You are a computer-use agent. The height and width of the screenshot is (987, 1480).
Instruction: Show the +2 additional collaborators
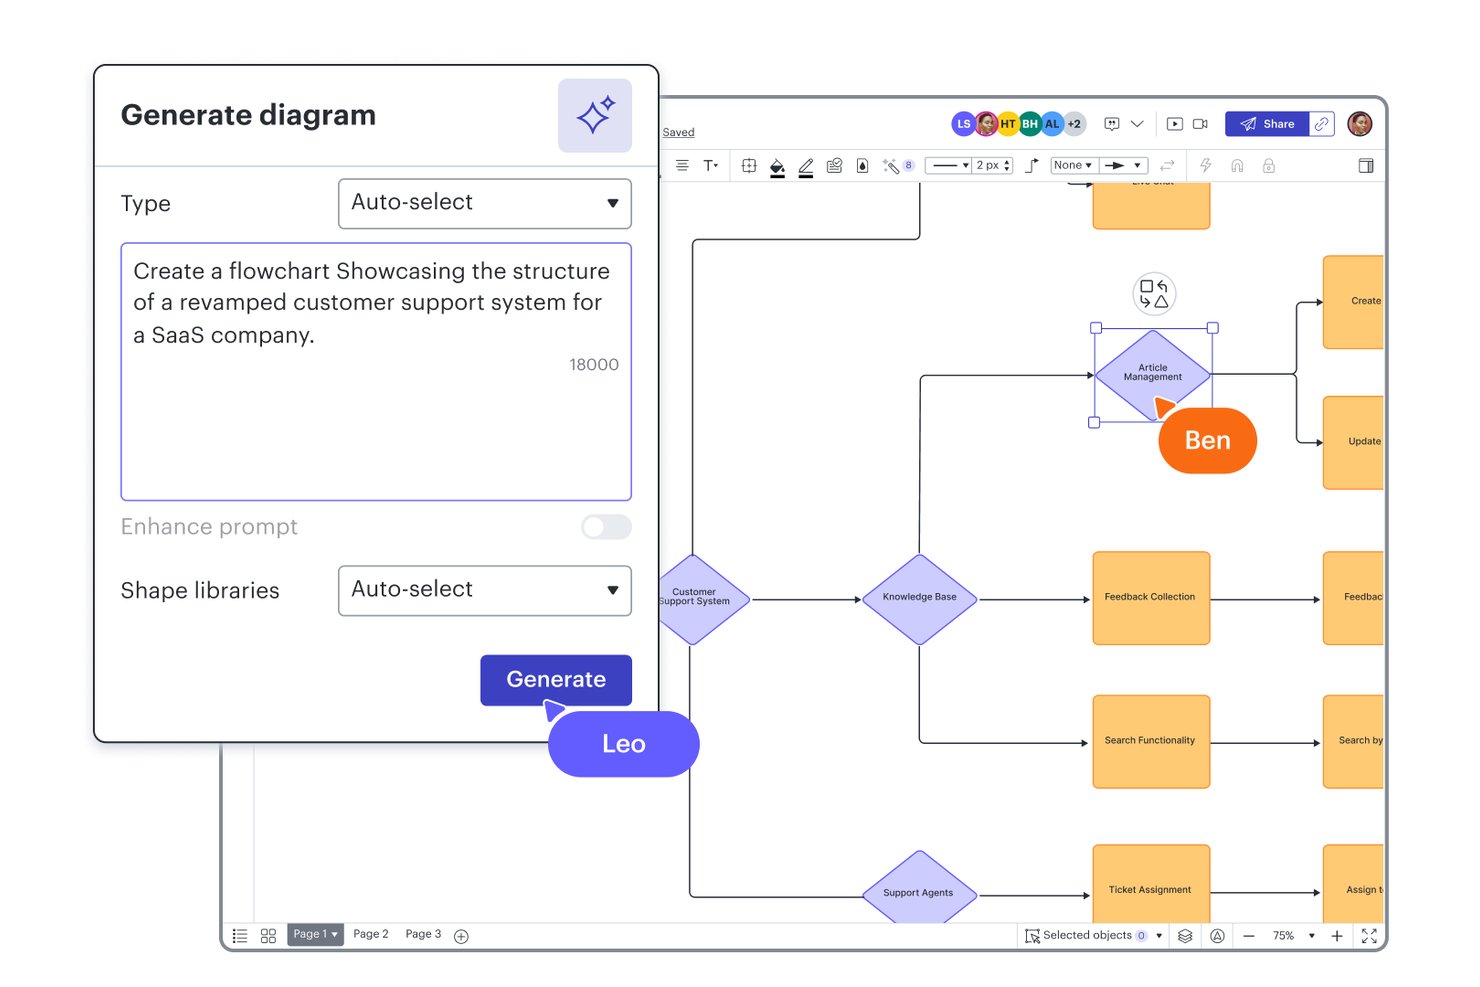click(1074, 124)
